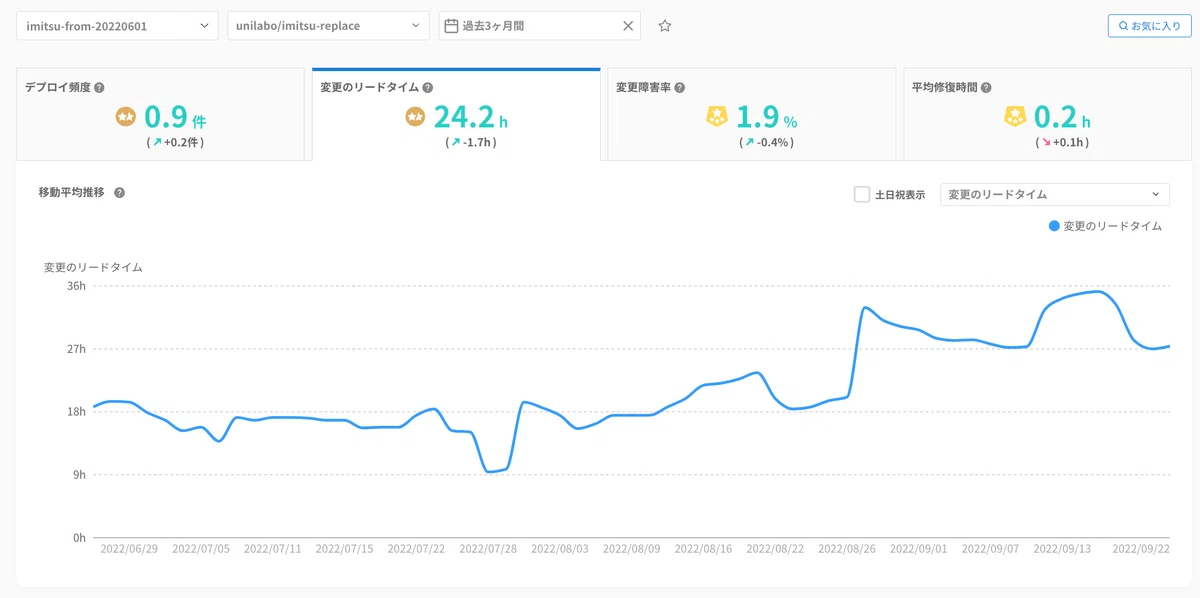Switch to the デプロイ頻度 tab

(159, 114)
